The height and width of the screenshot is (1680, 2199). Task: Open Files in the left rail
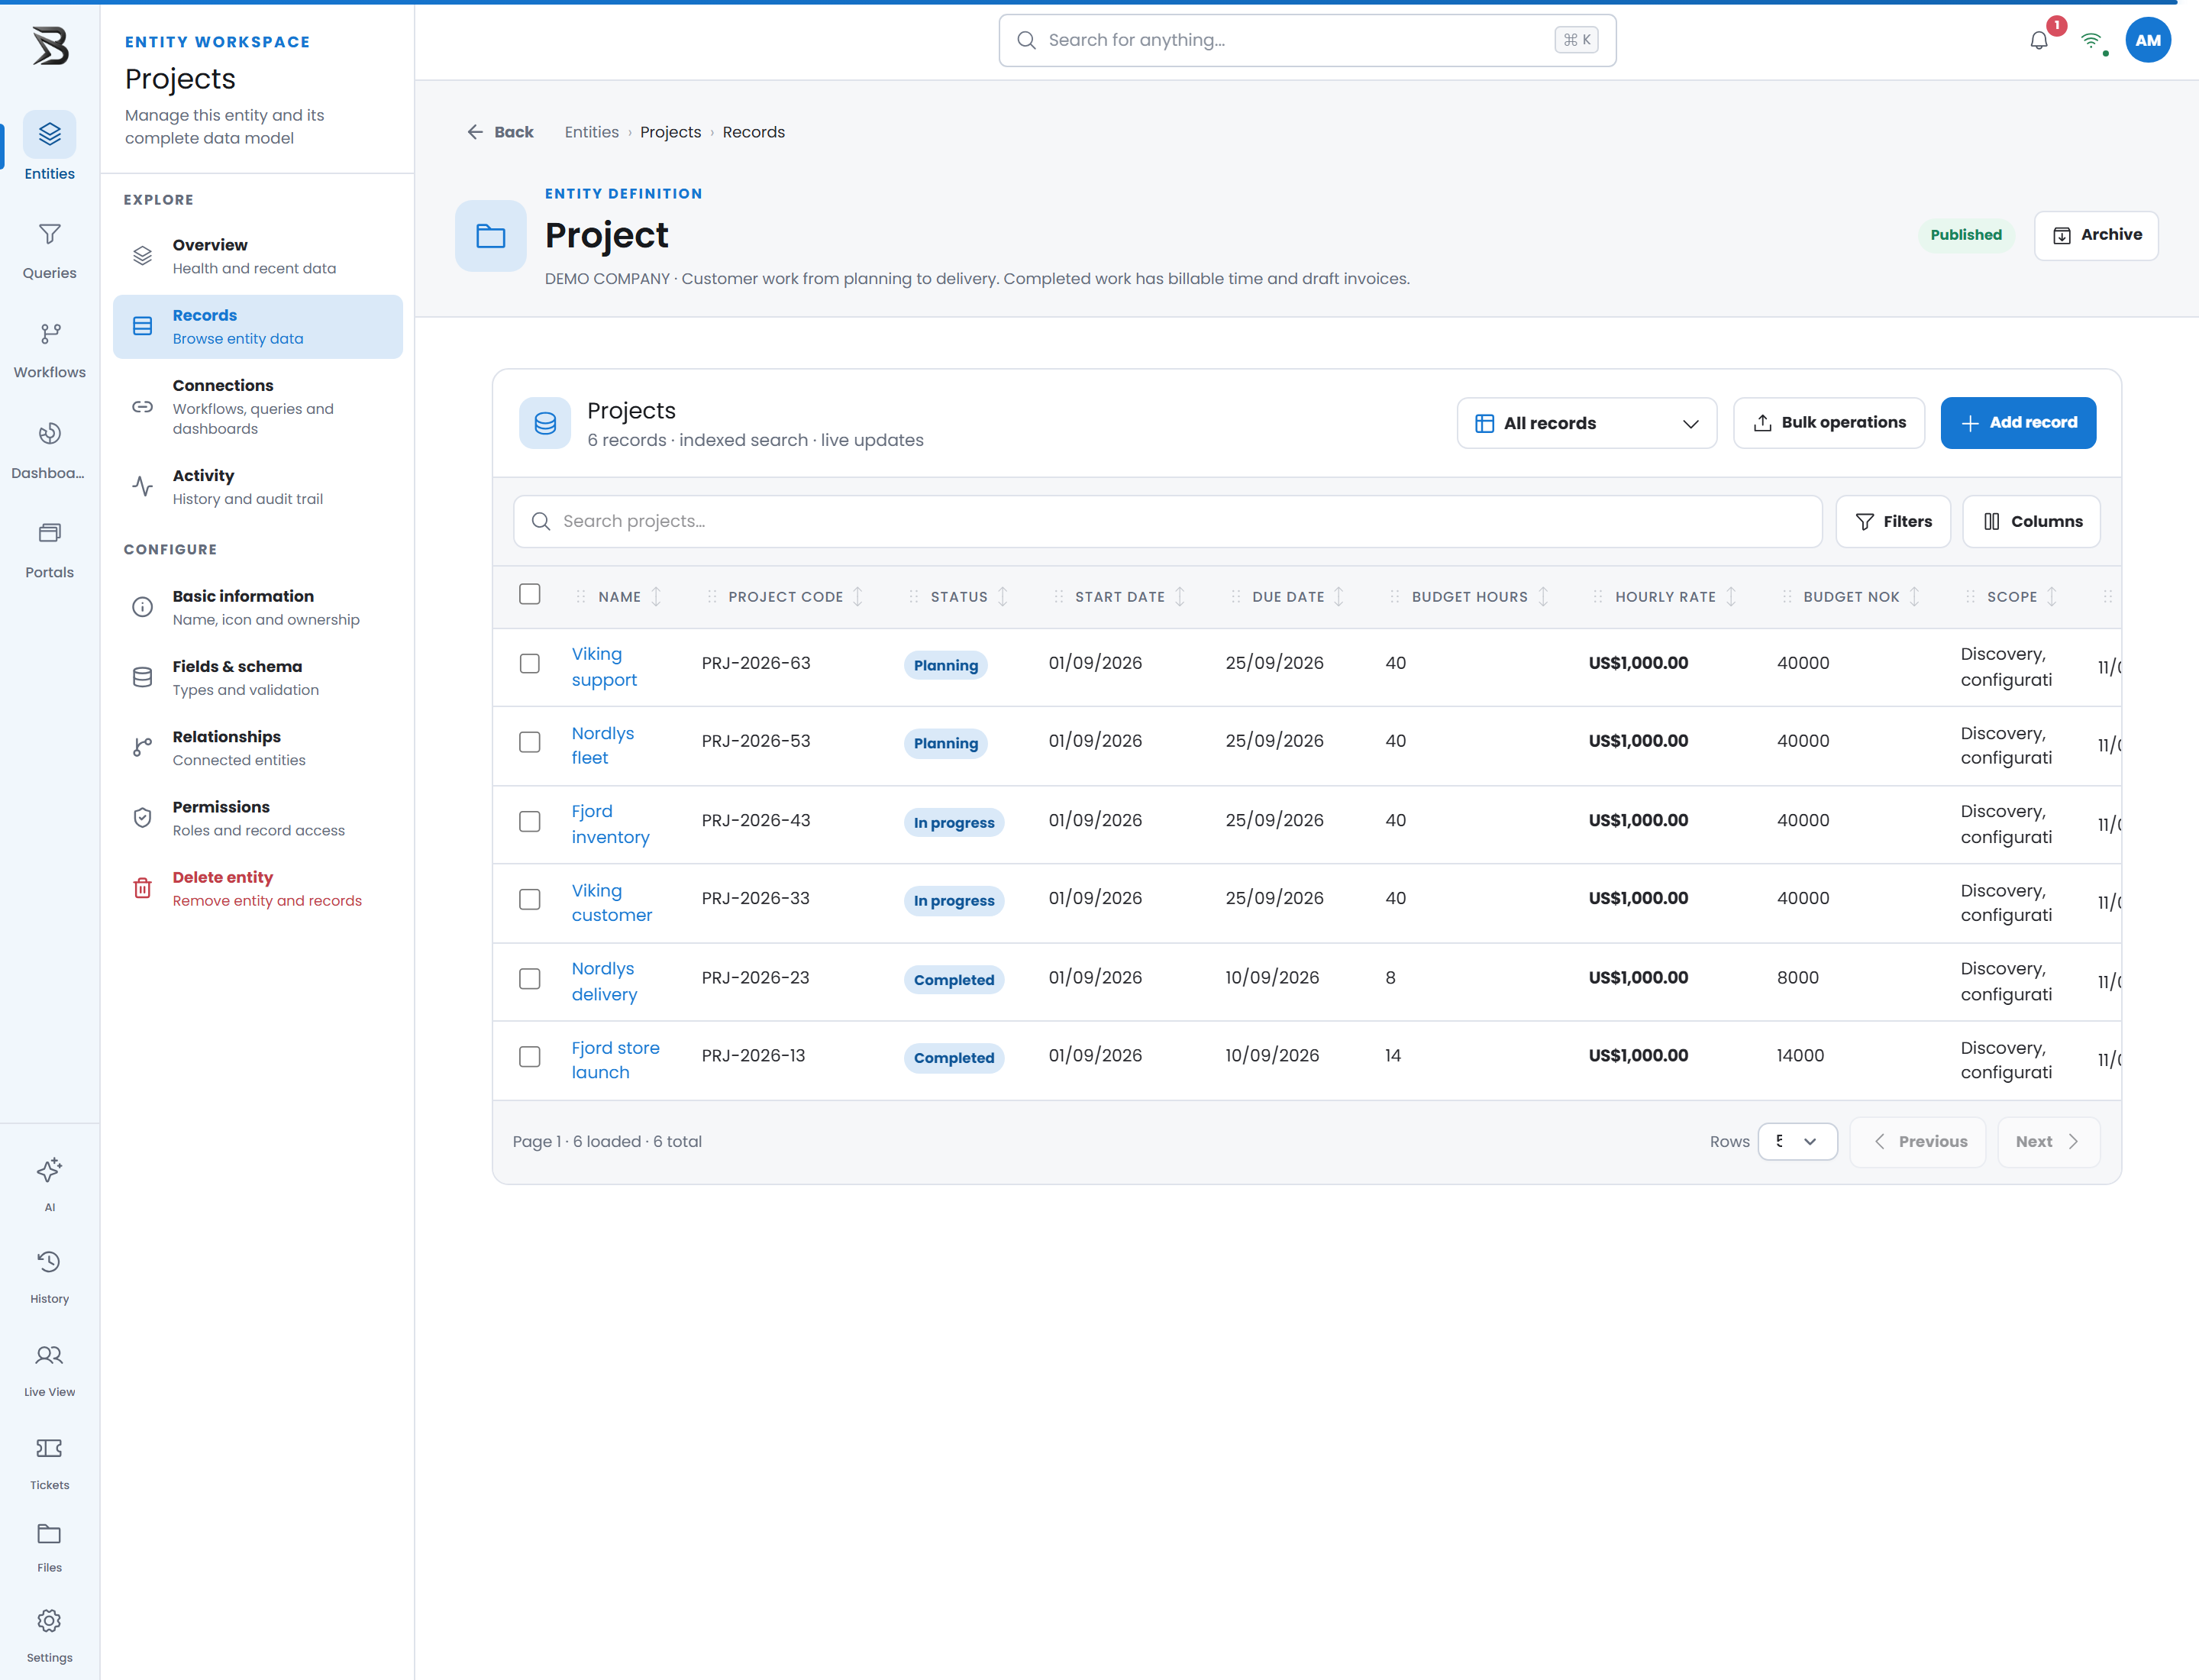pyautogui.click(x=49, y=1547)
